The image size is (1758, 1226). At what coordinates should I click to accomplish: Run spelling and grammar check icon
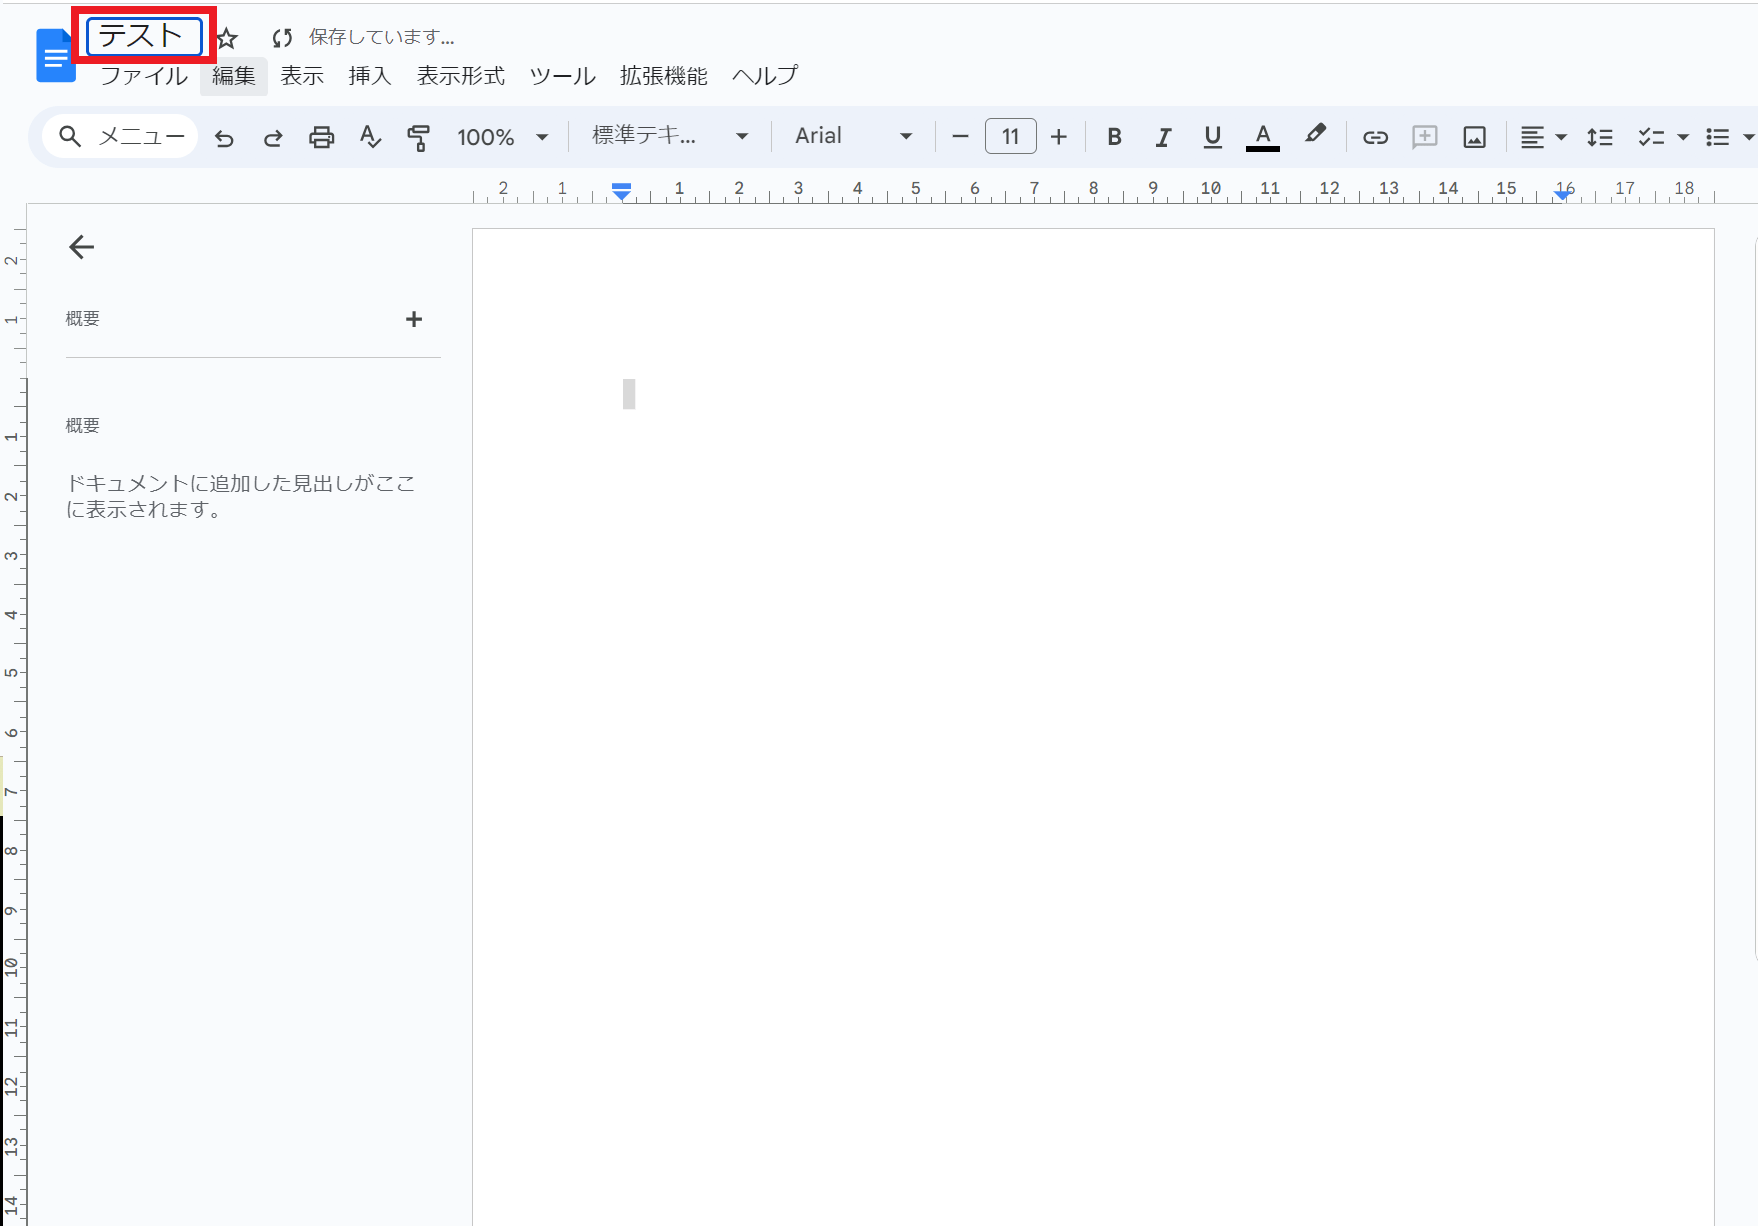[x=370, y=137]
